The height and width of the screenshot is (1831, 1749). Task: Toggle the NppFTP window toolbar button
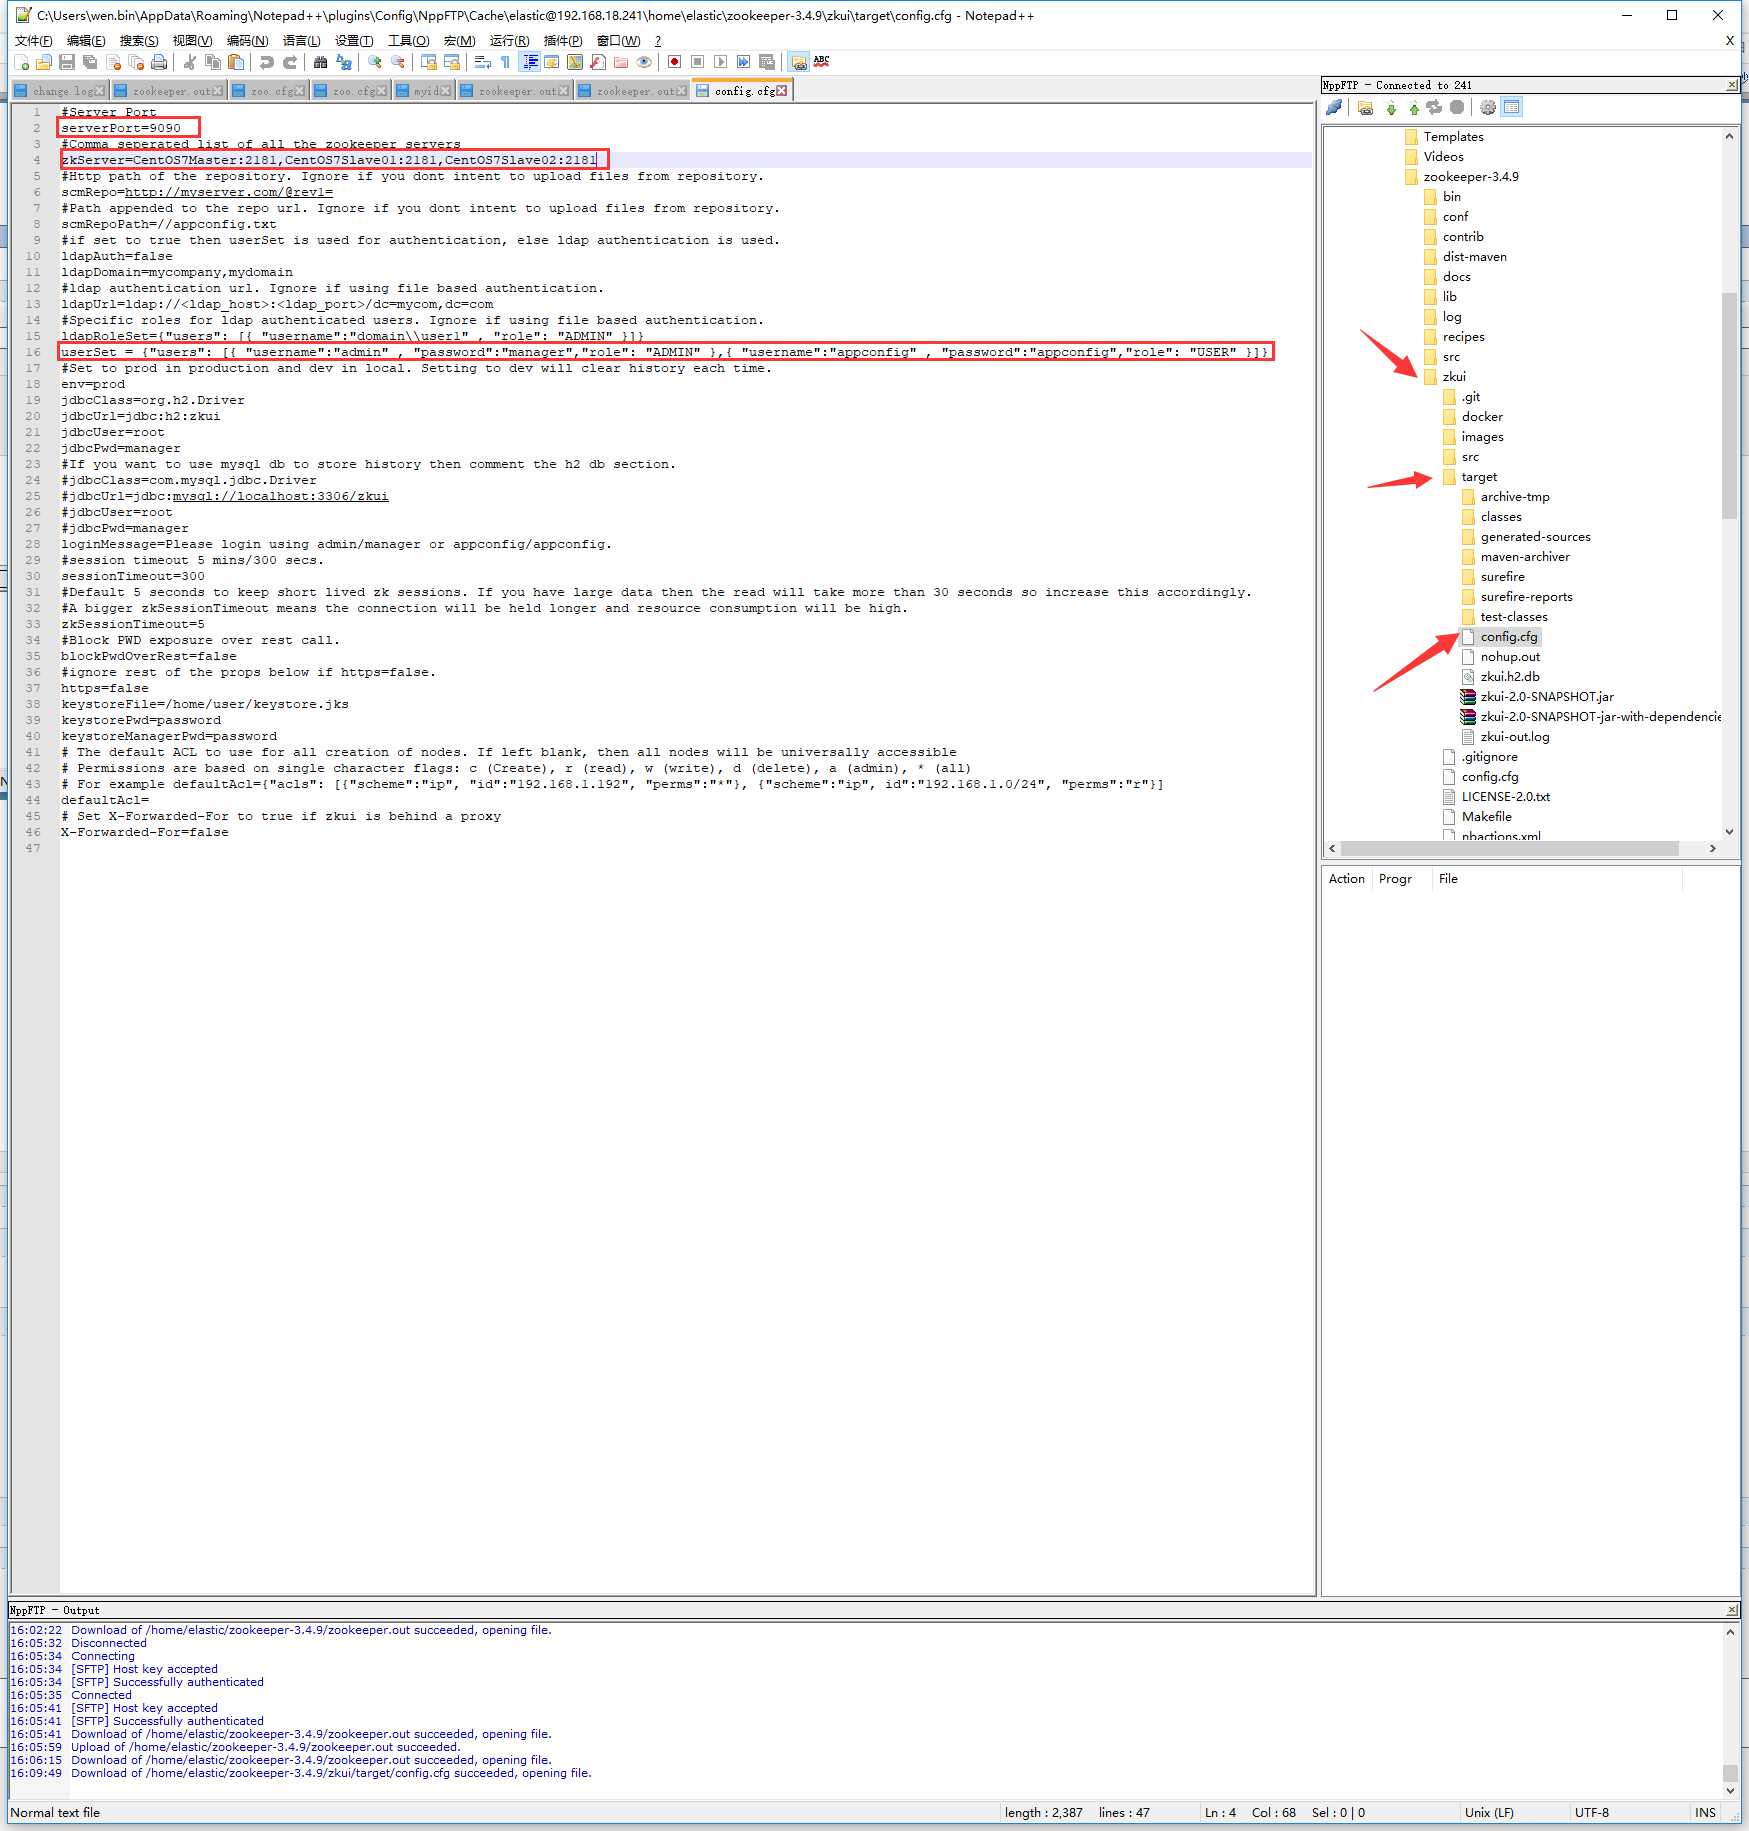click(x=799, y=62)
